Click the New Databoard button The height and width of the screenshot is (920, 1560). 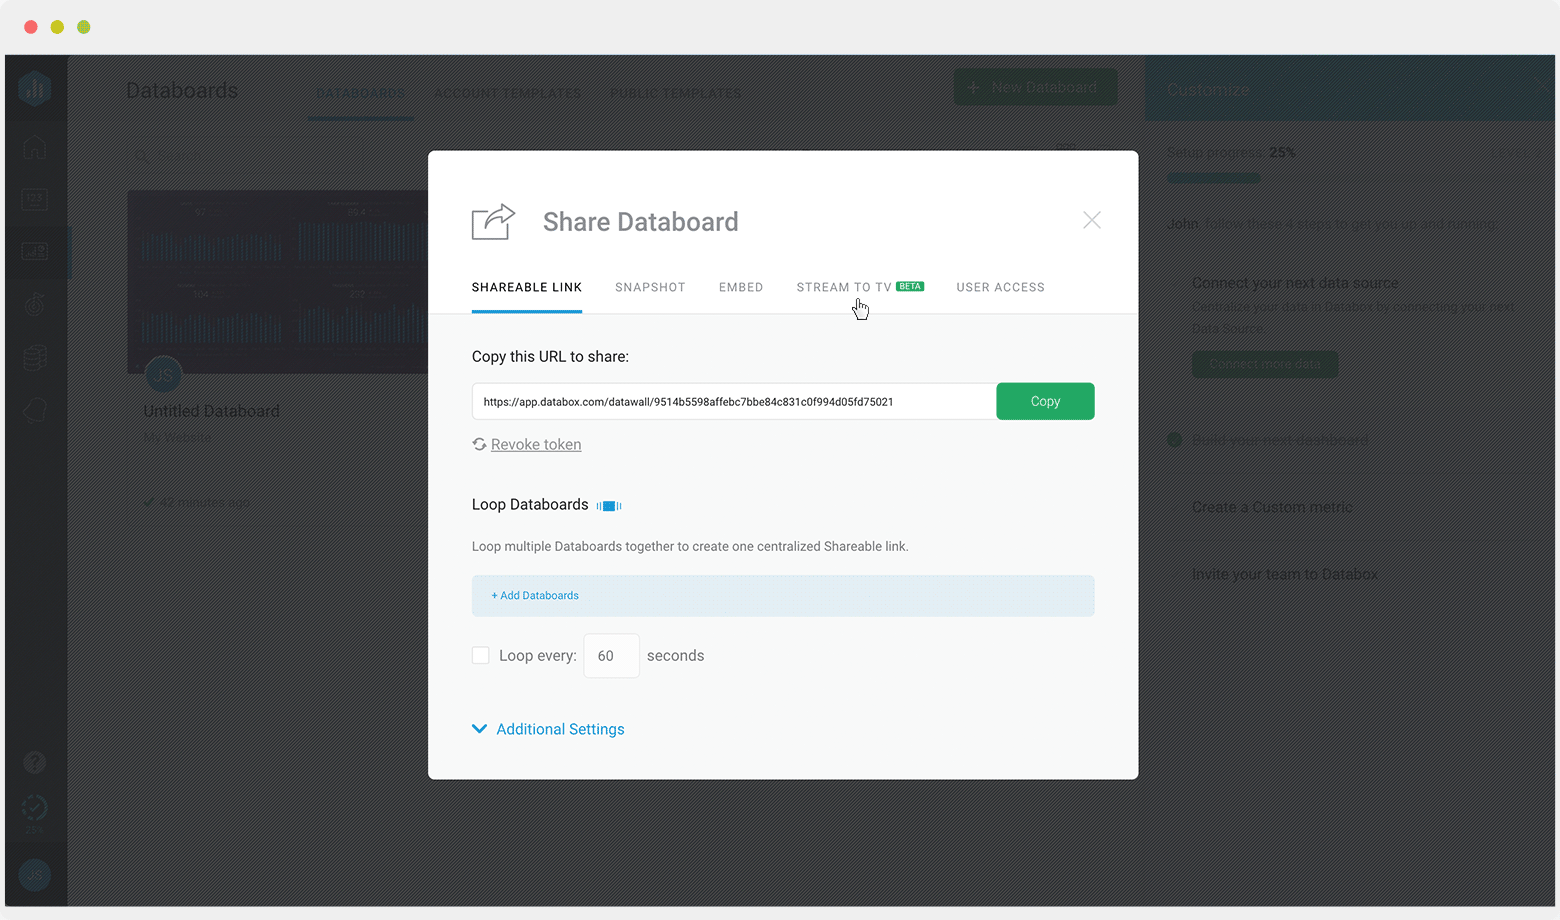point(1036,87)
